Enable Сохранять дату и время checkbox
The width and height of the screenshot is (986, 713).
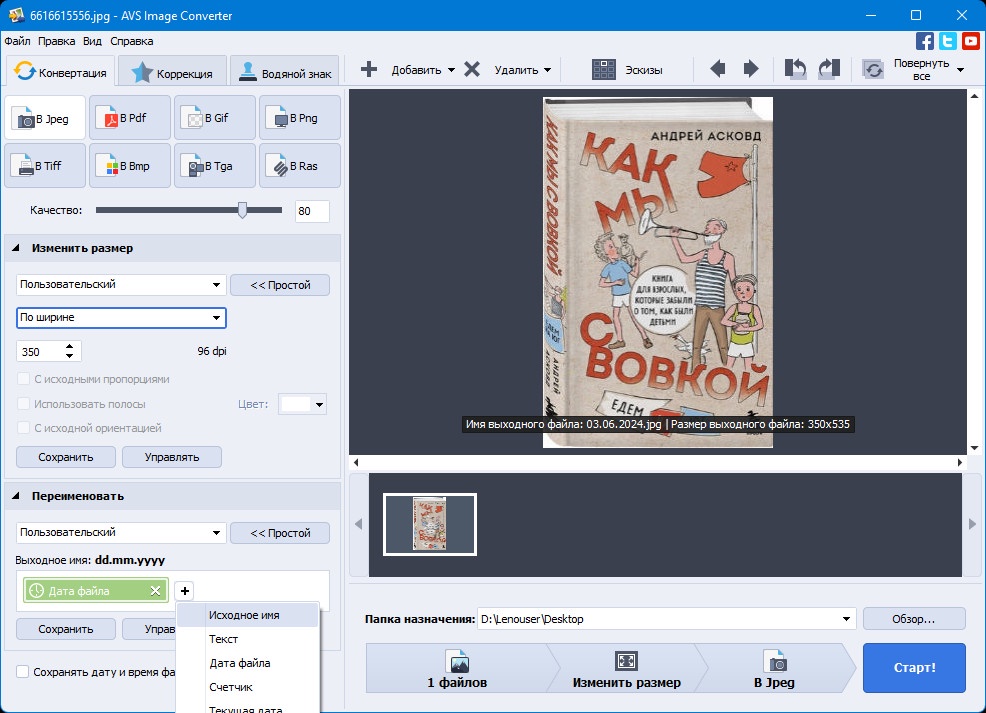pos(23,672)
